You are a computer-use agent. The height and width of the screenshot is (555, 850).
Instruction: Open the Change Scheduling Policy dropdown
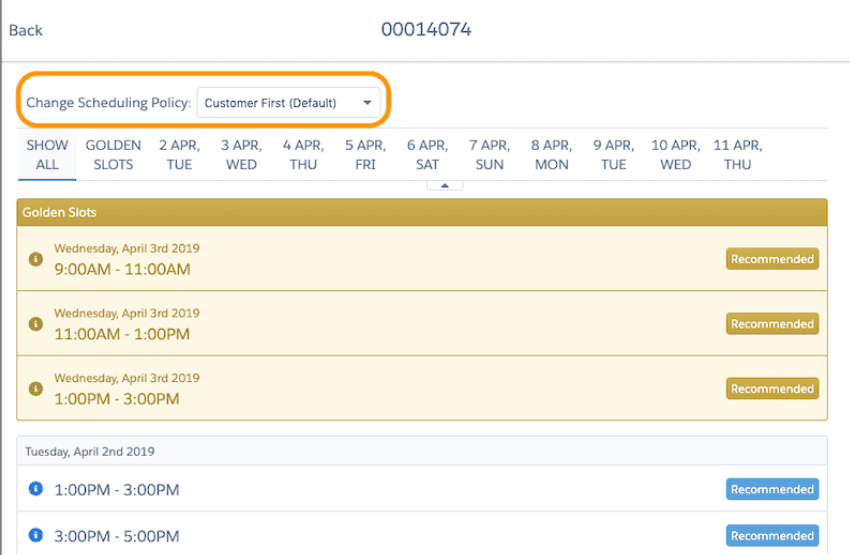tap(288, 102)
